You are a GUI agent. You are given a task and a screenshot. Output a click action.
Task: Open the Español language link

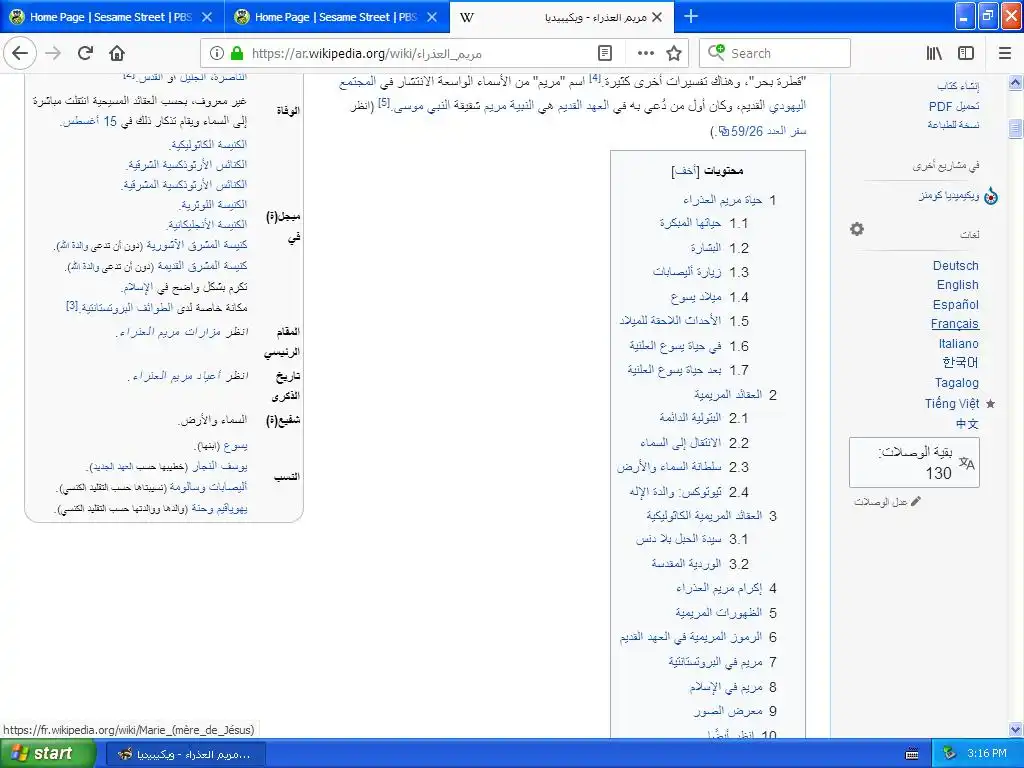click(955, 304)
